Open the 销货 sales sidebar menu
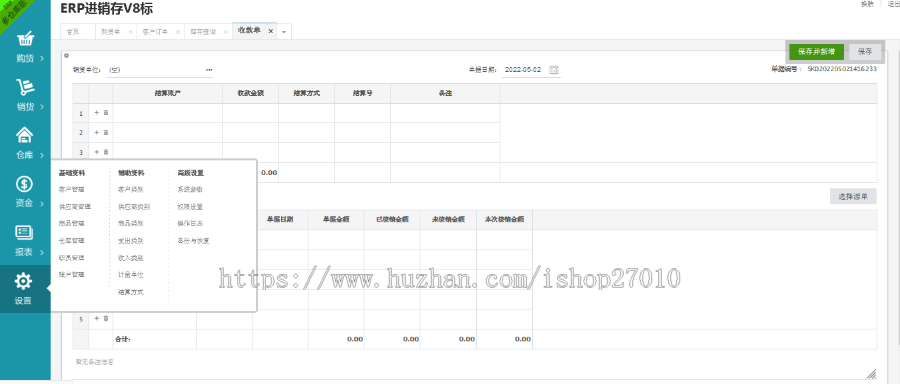Screen dimensions: 900x384 pyautogui.click(x=25, y=96)
